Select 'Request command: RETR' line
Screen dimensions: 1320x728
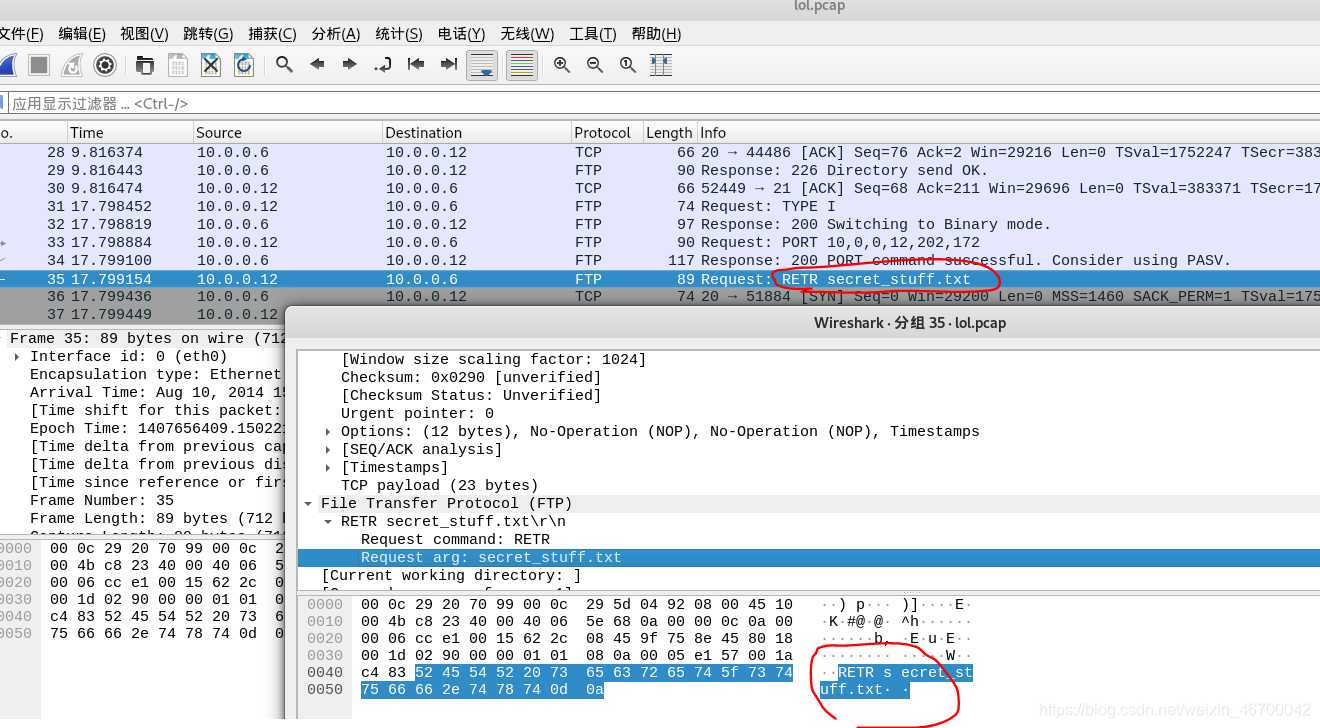pos(455,540)
